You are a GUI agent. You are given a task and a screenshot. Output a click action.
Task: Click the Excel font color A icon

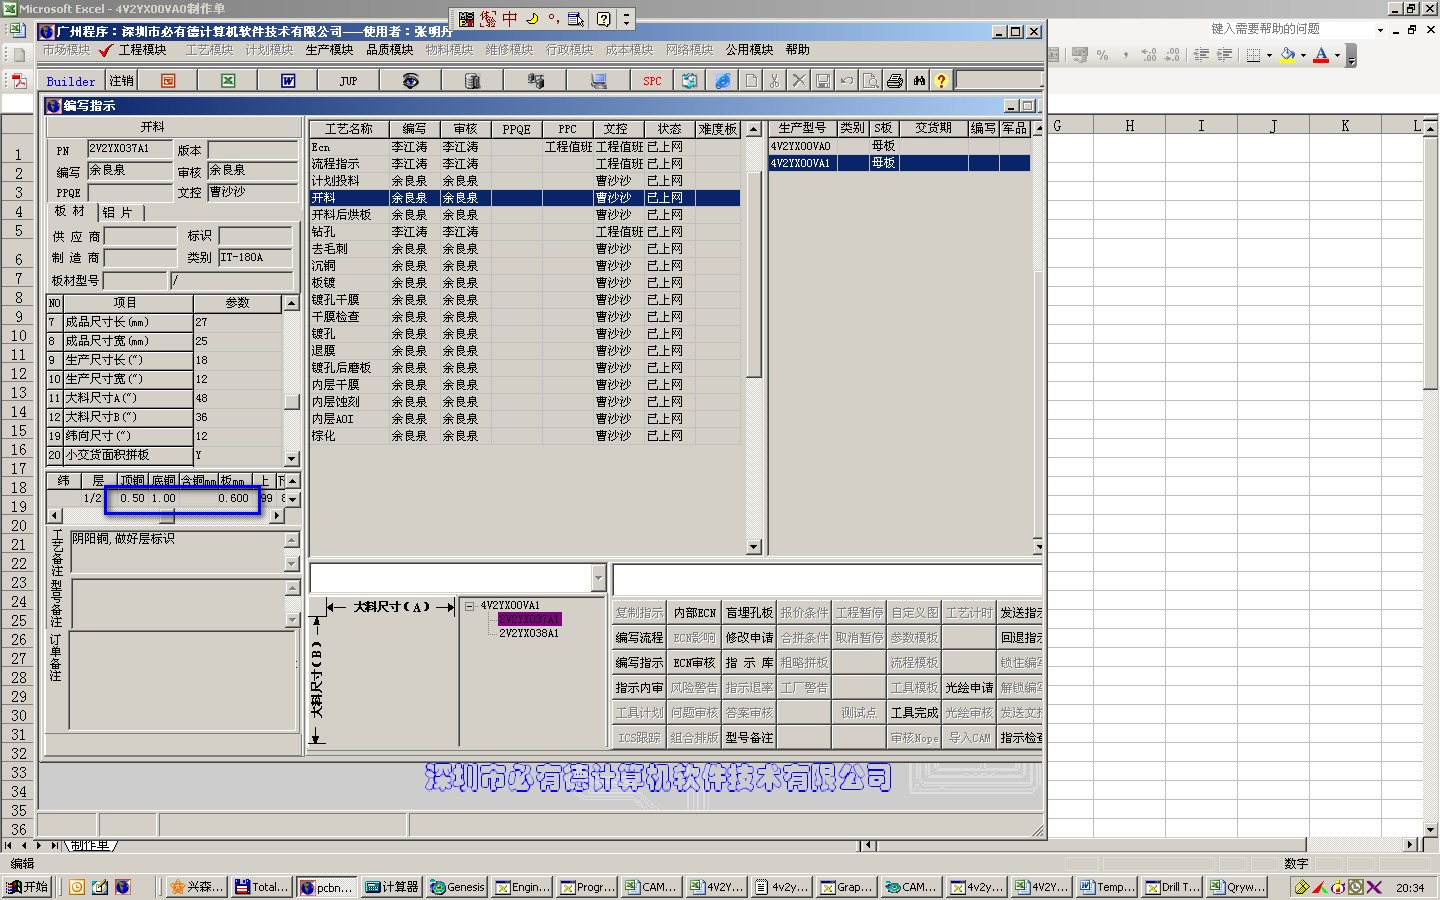(1321, 55)
